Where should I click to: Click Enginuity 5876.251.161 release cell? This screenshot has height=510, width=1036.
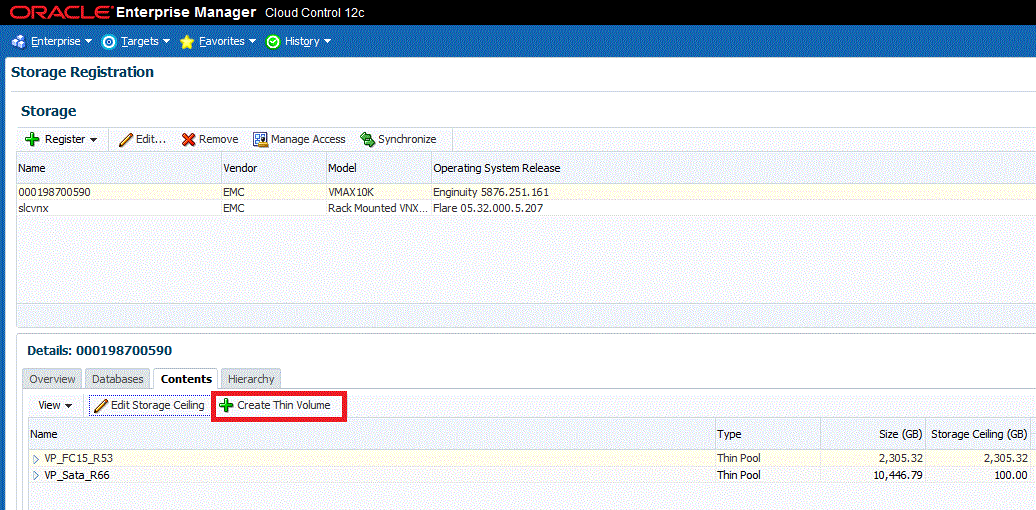[491, 192]
